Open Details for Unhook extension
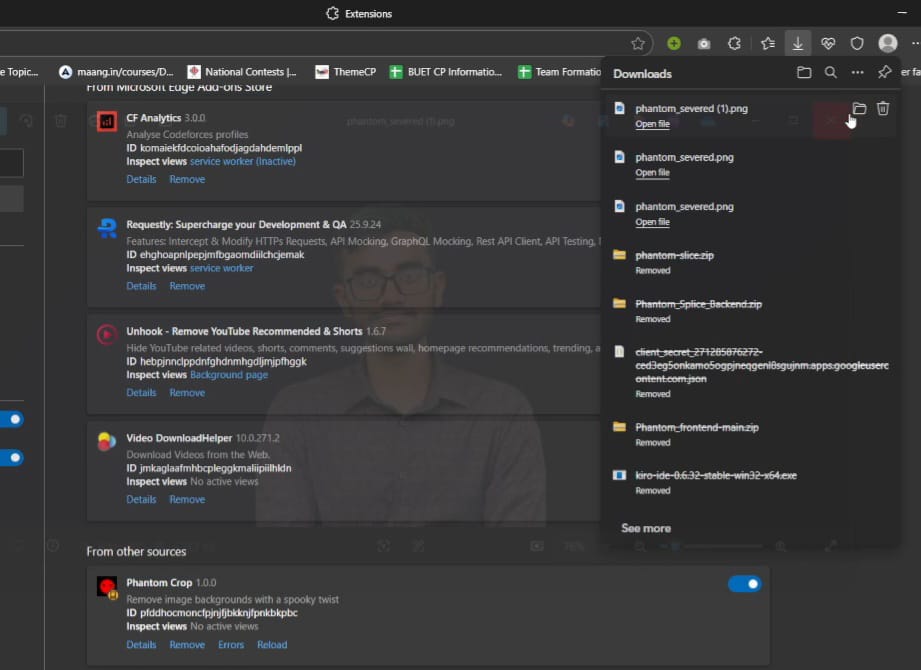The width and height of the screenshot is (921, 670). point(141,392)
